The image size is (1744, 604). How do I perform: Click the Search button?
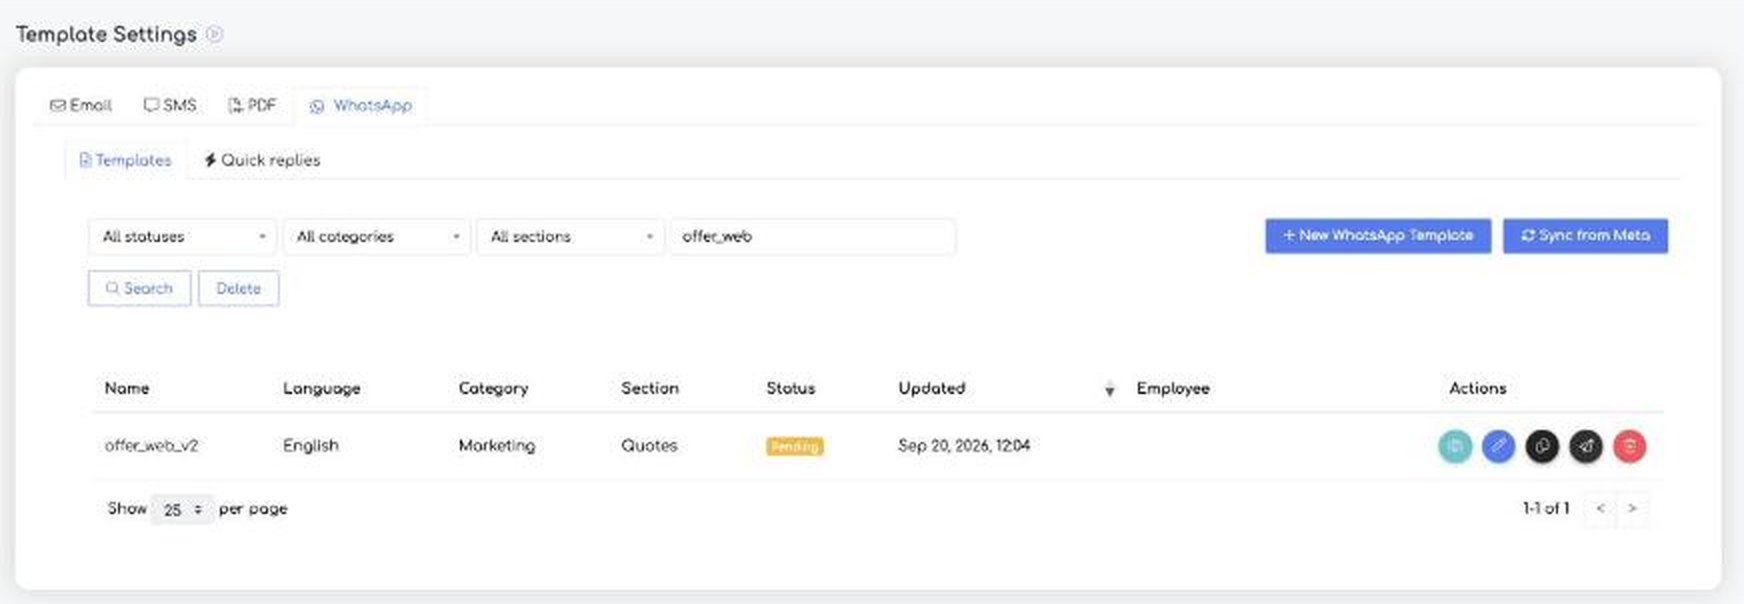pyautogui.click(x=139, y=288)
